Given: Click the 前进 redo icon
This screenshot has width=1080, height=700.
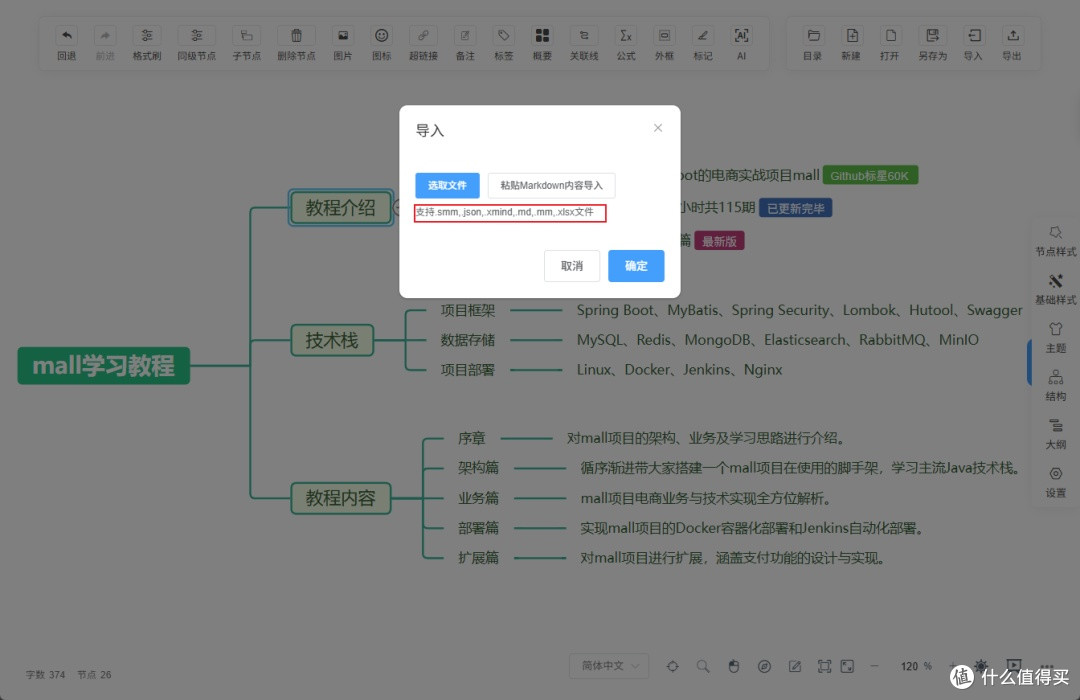Looking at the screenshot, I should 105,36.
